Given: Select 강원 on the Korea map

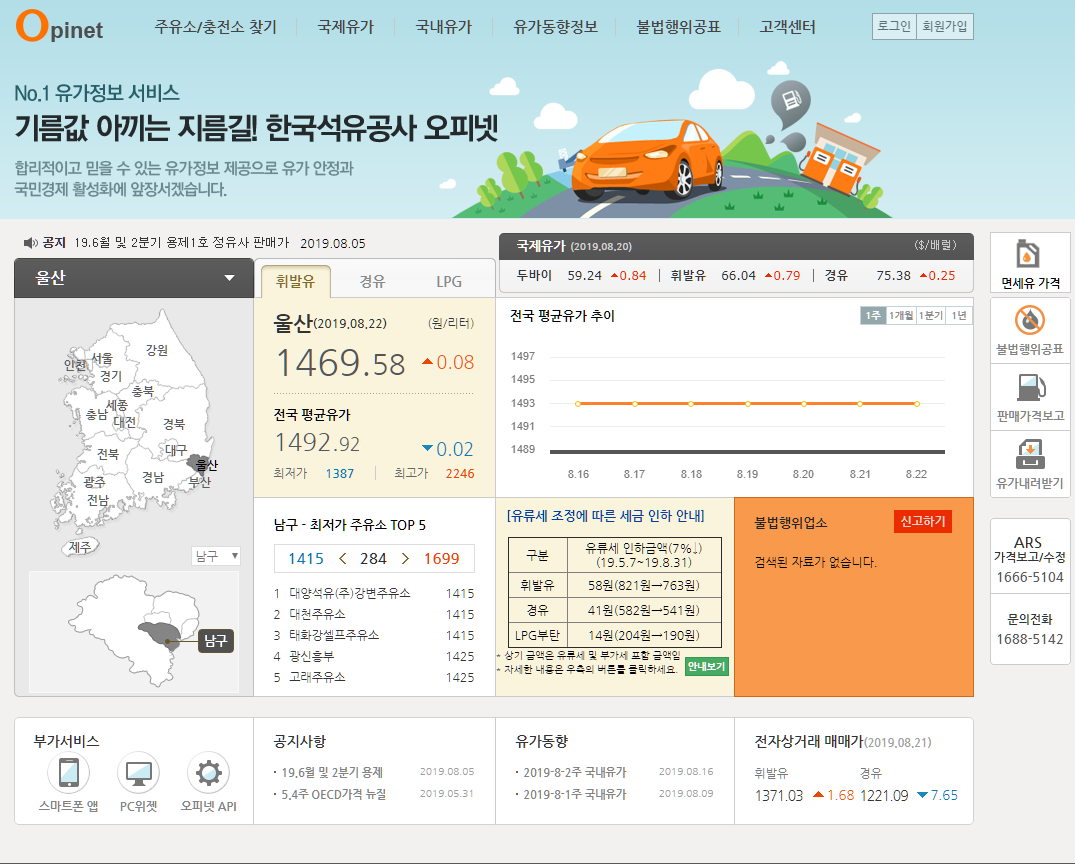Looking at the screenshot, I should [x=156, y=350].
